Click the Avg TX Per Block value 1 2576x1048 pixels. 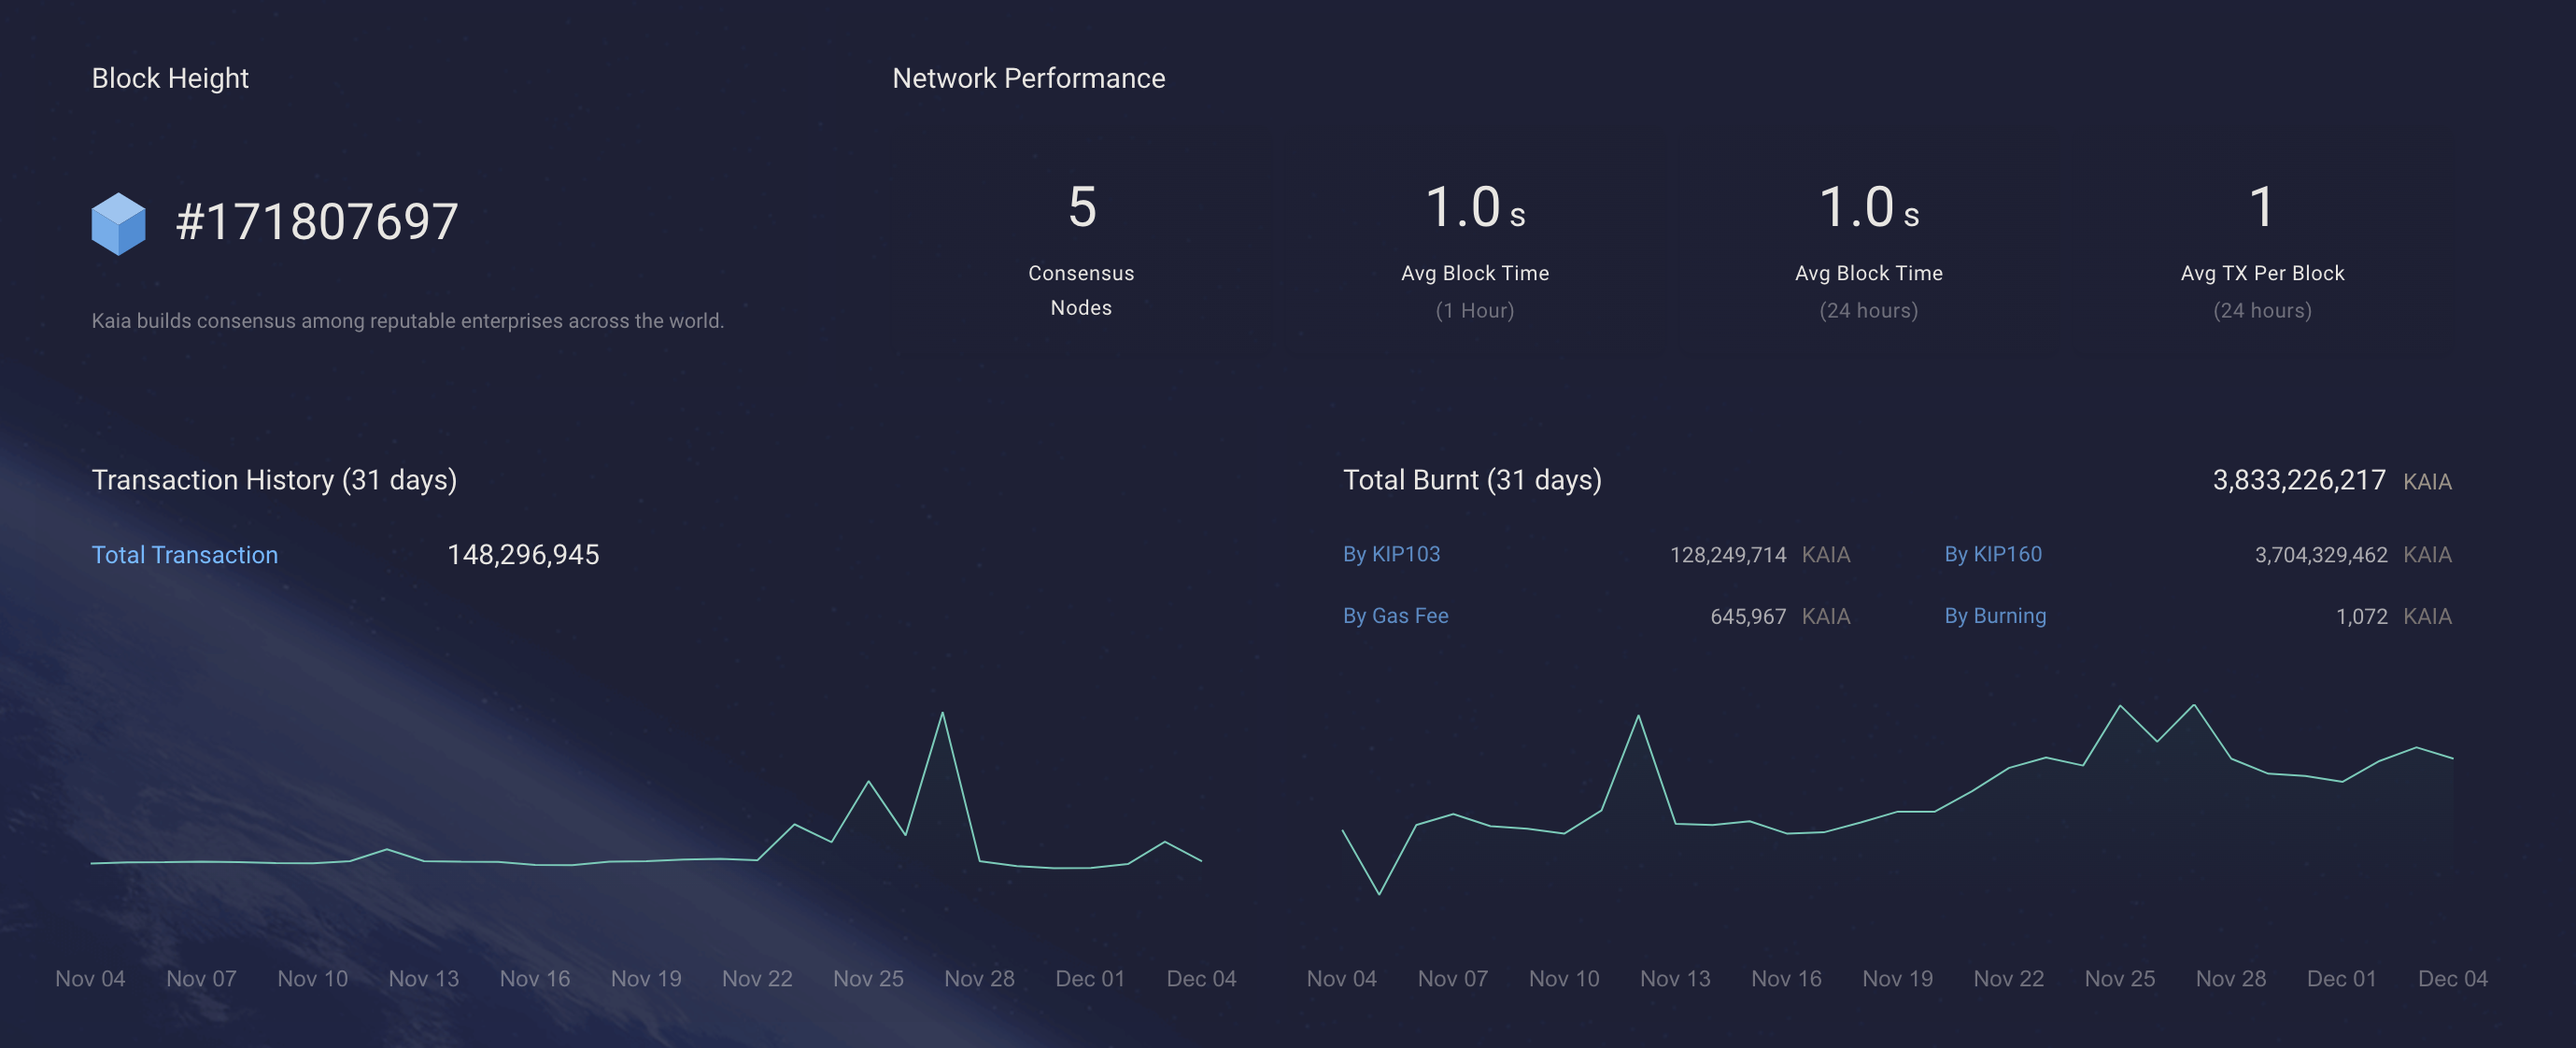(2262, 207)
